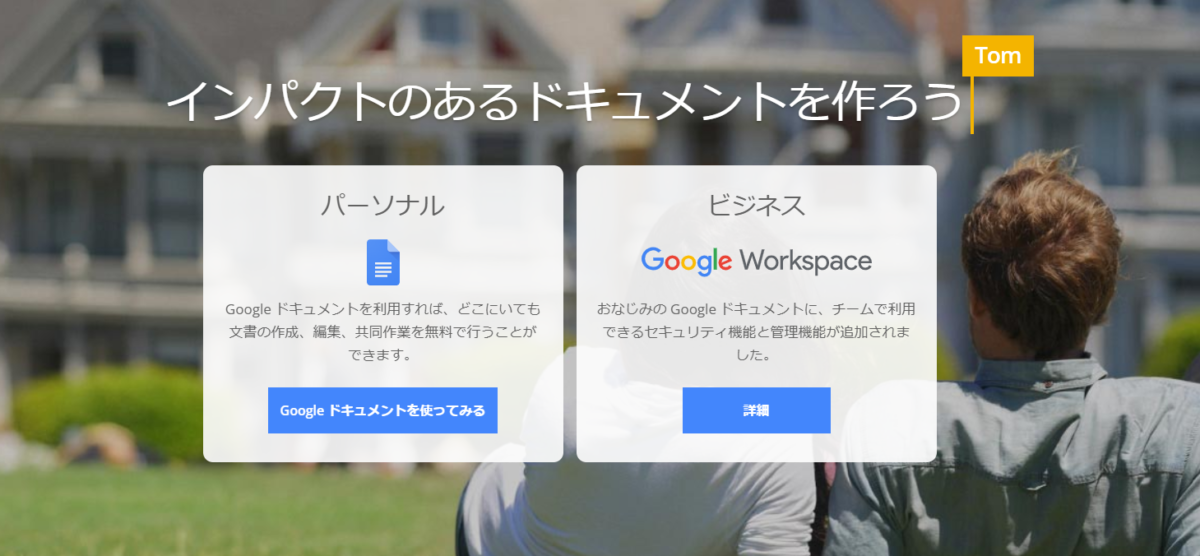Open Google ドキュメントを使ってみる button

pos(383,410)
